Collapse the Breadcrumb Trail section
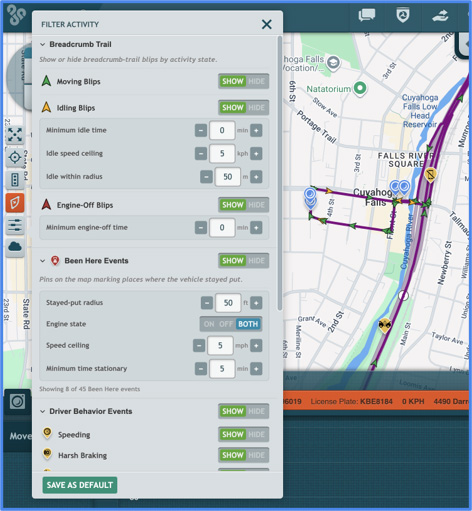472x511 pixels. (x=43, y=44)
